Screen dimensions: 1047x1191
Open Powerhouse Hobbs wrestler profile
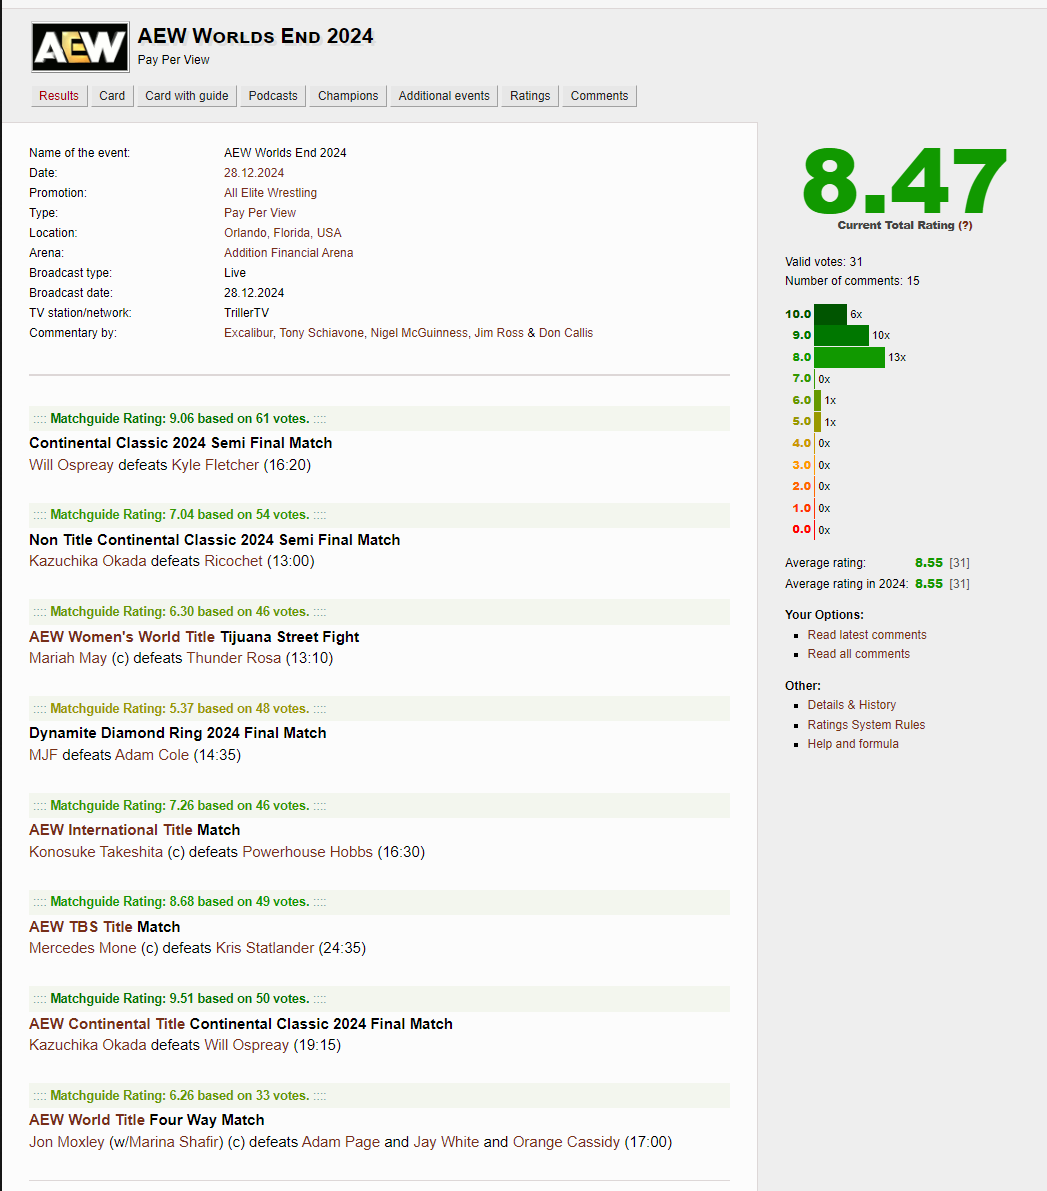coord(308,852)
